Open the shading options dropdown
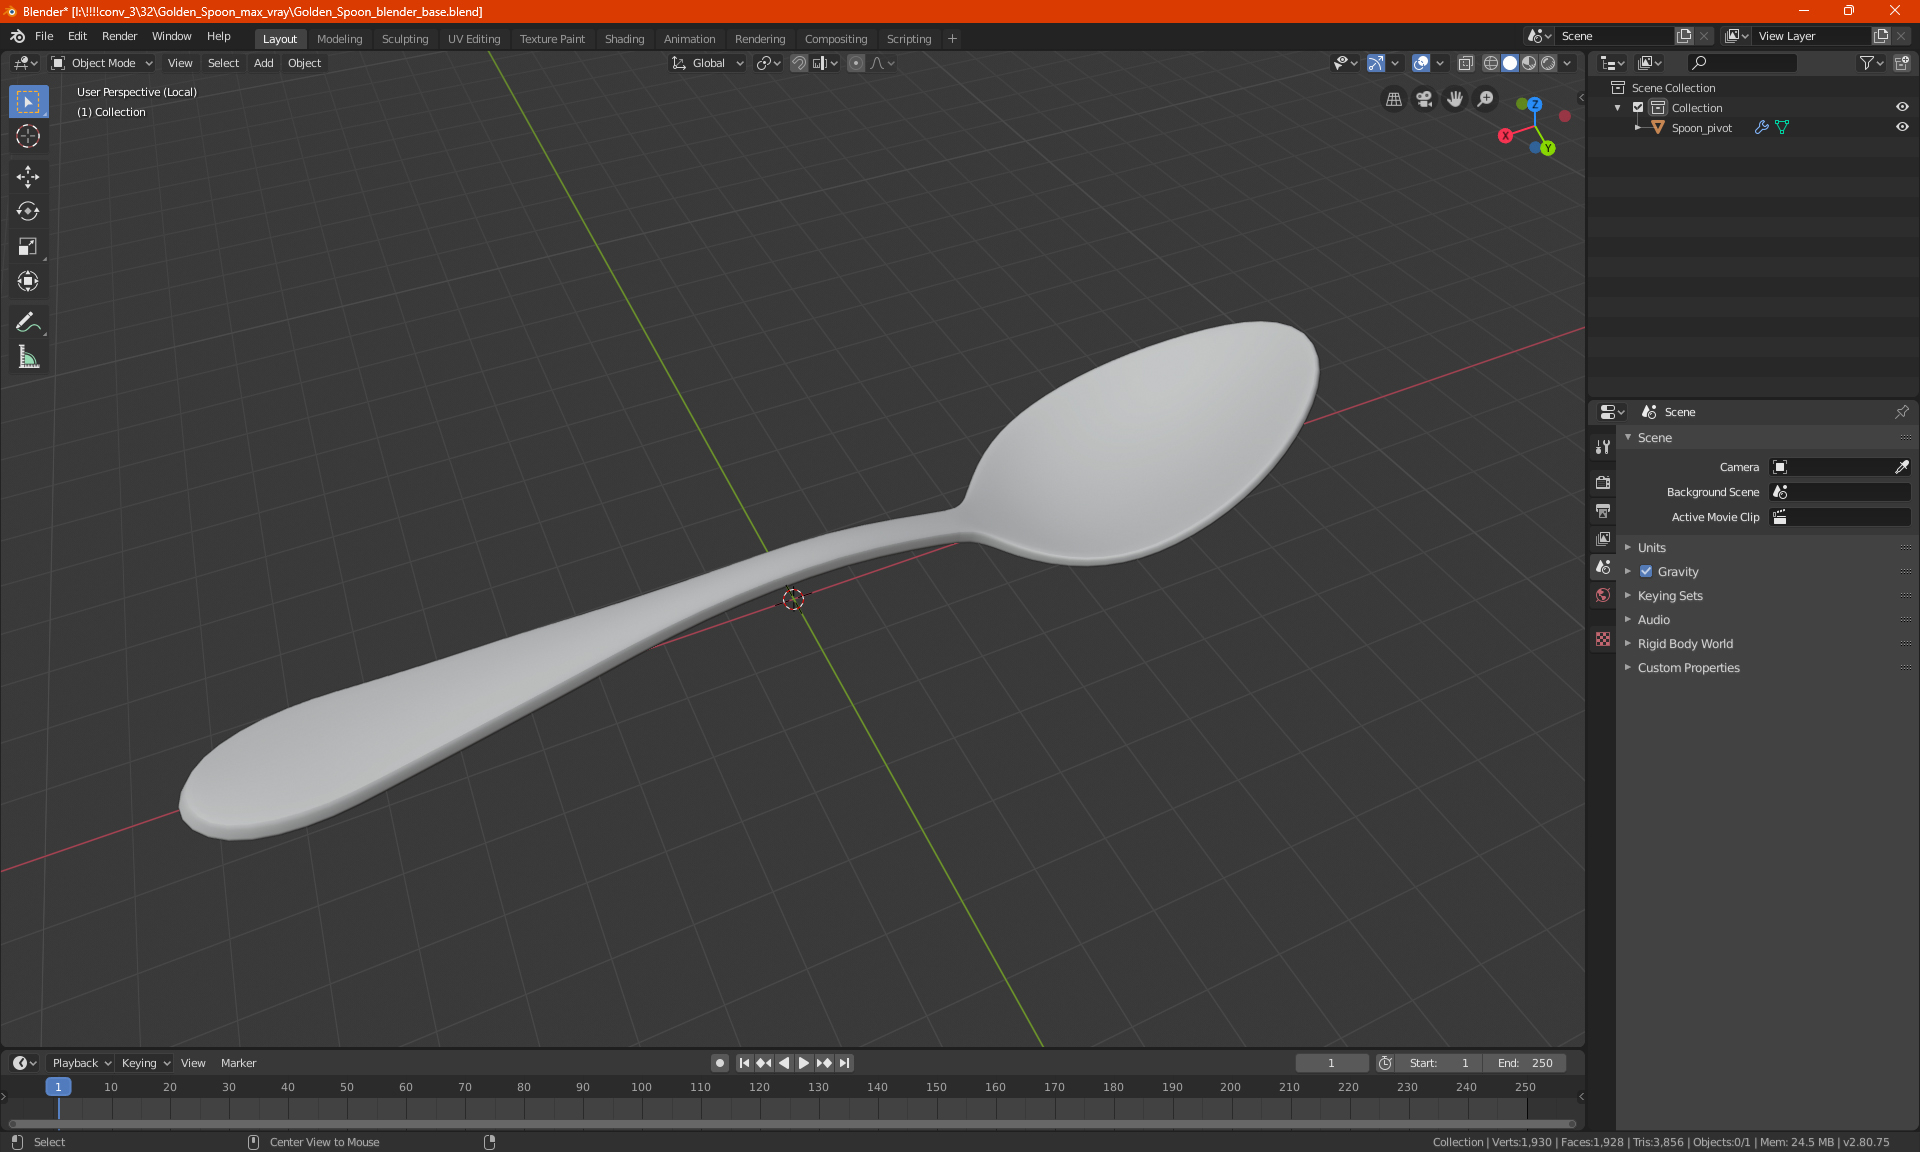 click(1568, 63)
